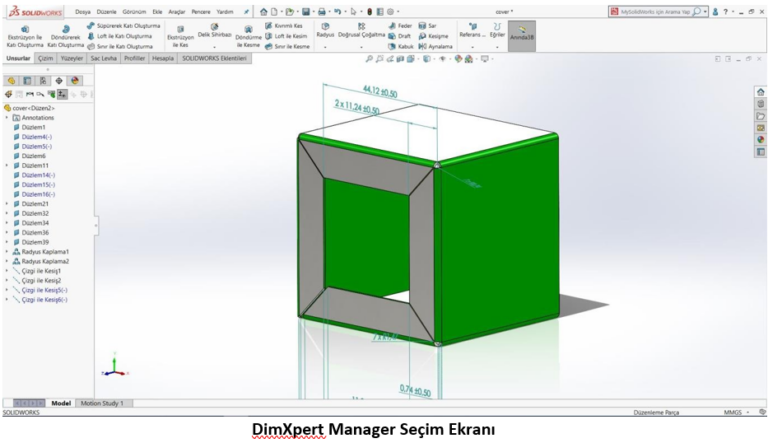Select the Ekstrüzyon ile Kes tool
Image resolution: width=768 pixels, height=443 pixels.
coord(180,35)
